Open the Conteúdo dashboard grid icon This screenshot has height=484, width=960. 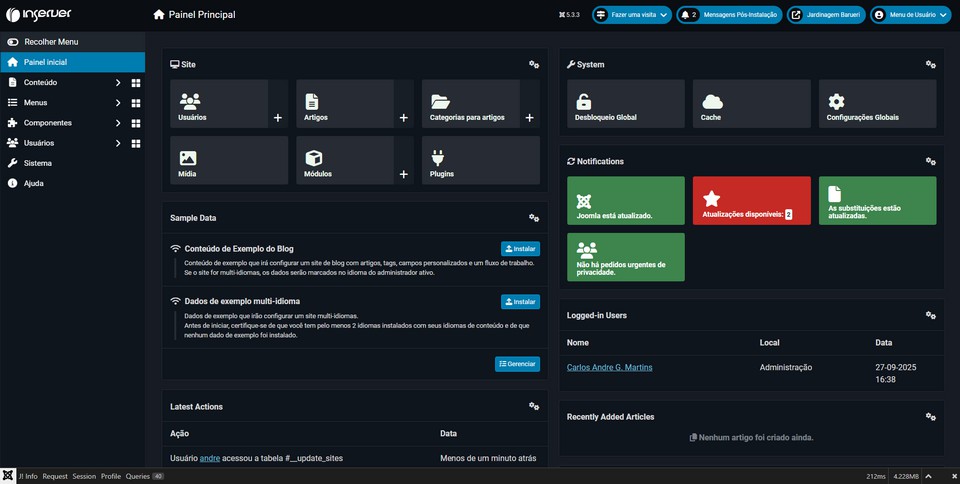pyautogui.click(x=135, y=83)
